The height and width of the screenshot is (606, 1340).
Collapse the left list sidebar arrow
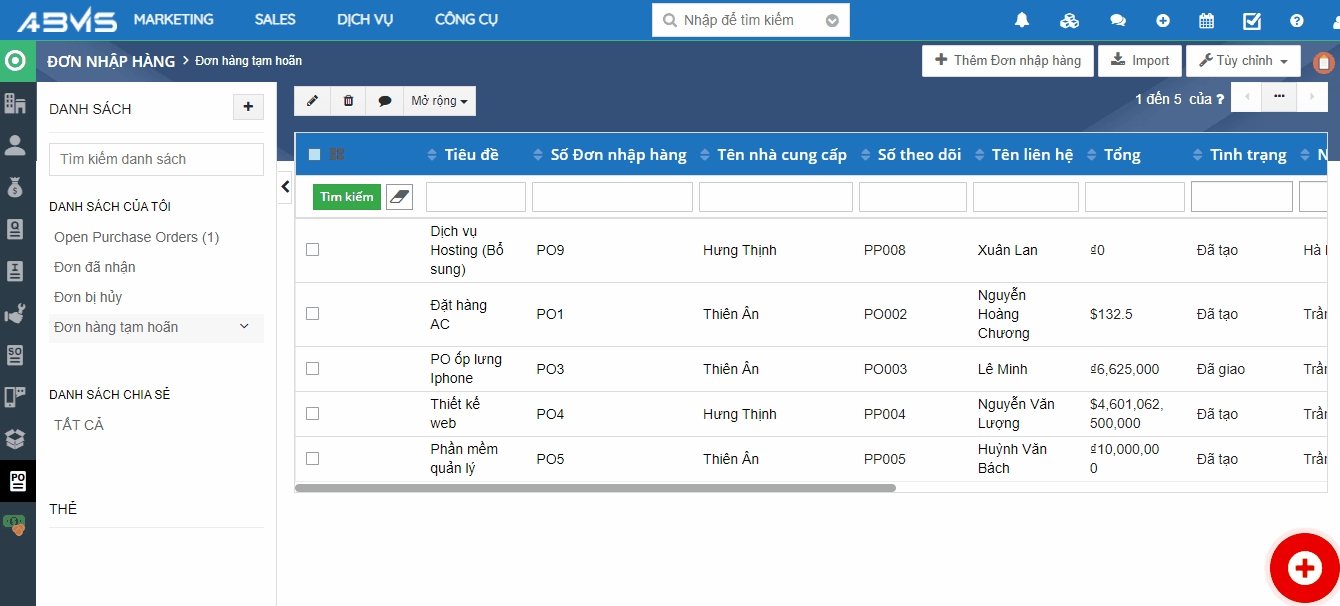285,187
